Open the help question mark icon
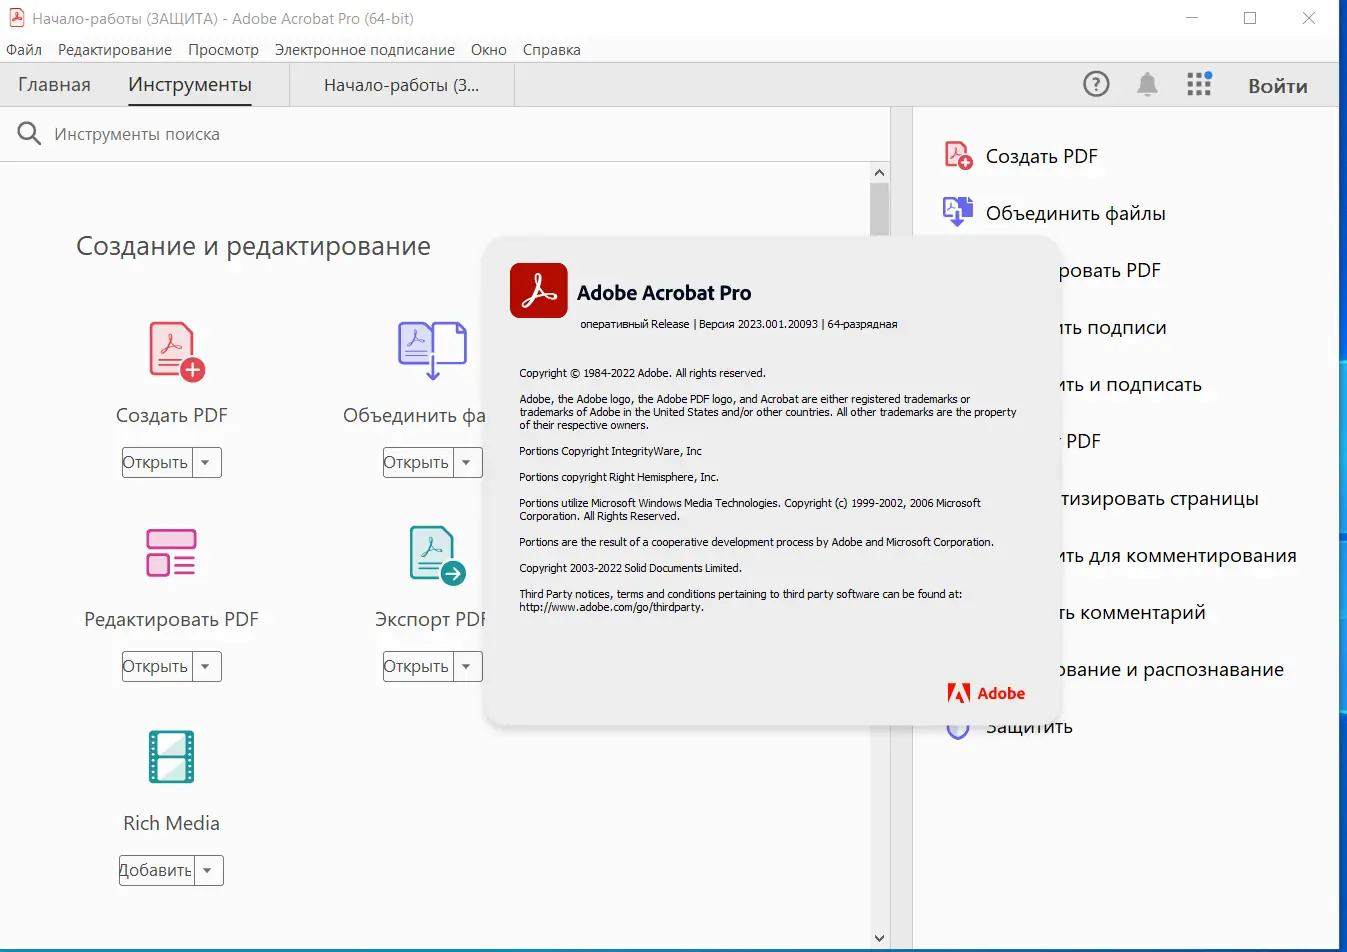This screenshot has height=952, width=1347. click(1095, 84)
